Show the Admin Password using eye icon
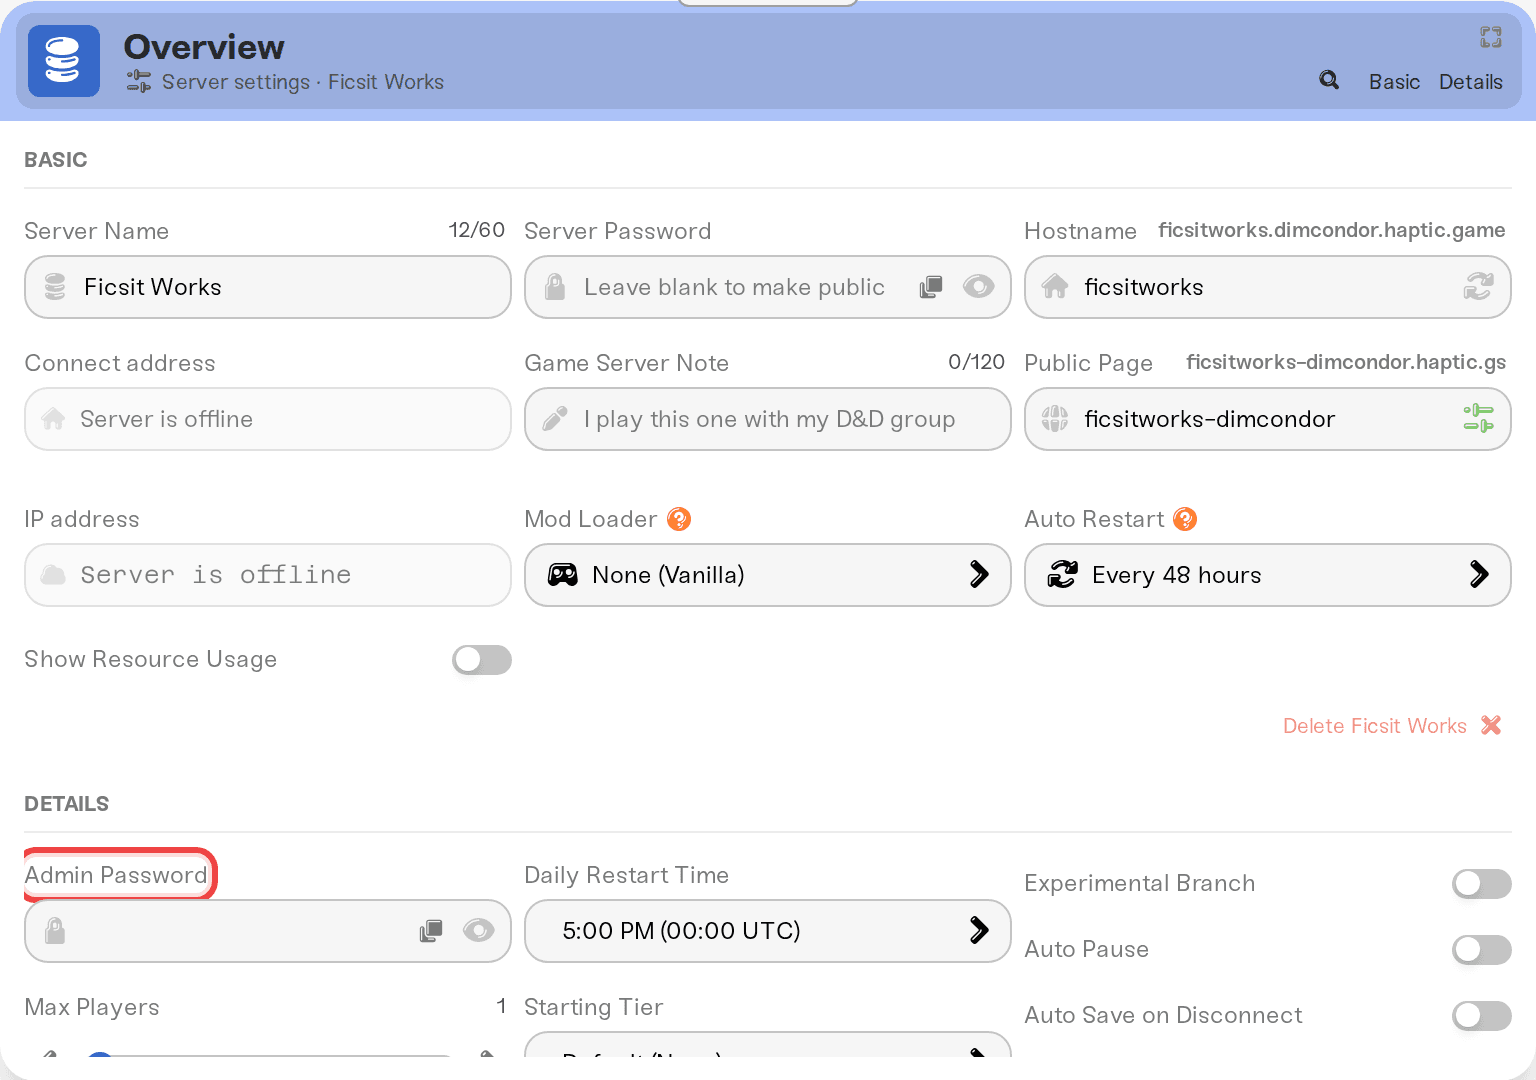 click(x=479, y=931)
